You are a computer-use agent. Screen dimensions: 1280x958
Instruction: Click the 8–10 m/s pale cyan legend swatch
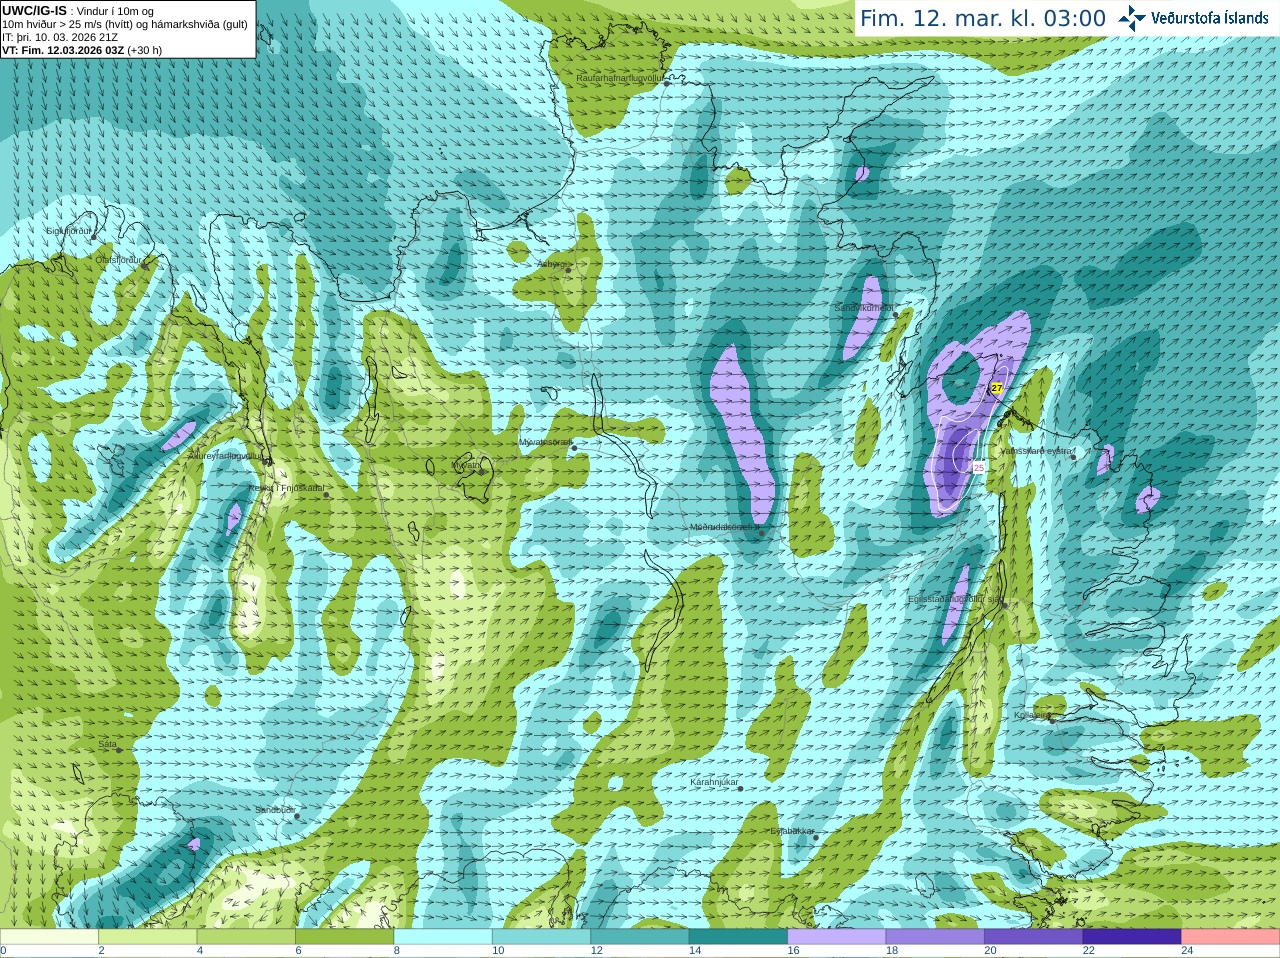click(x=443, y=937)
